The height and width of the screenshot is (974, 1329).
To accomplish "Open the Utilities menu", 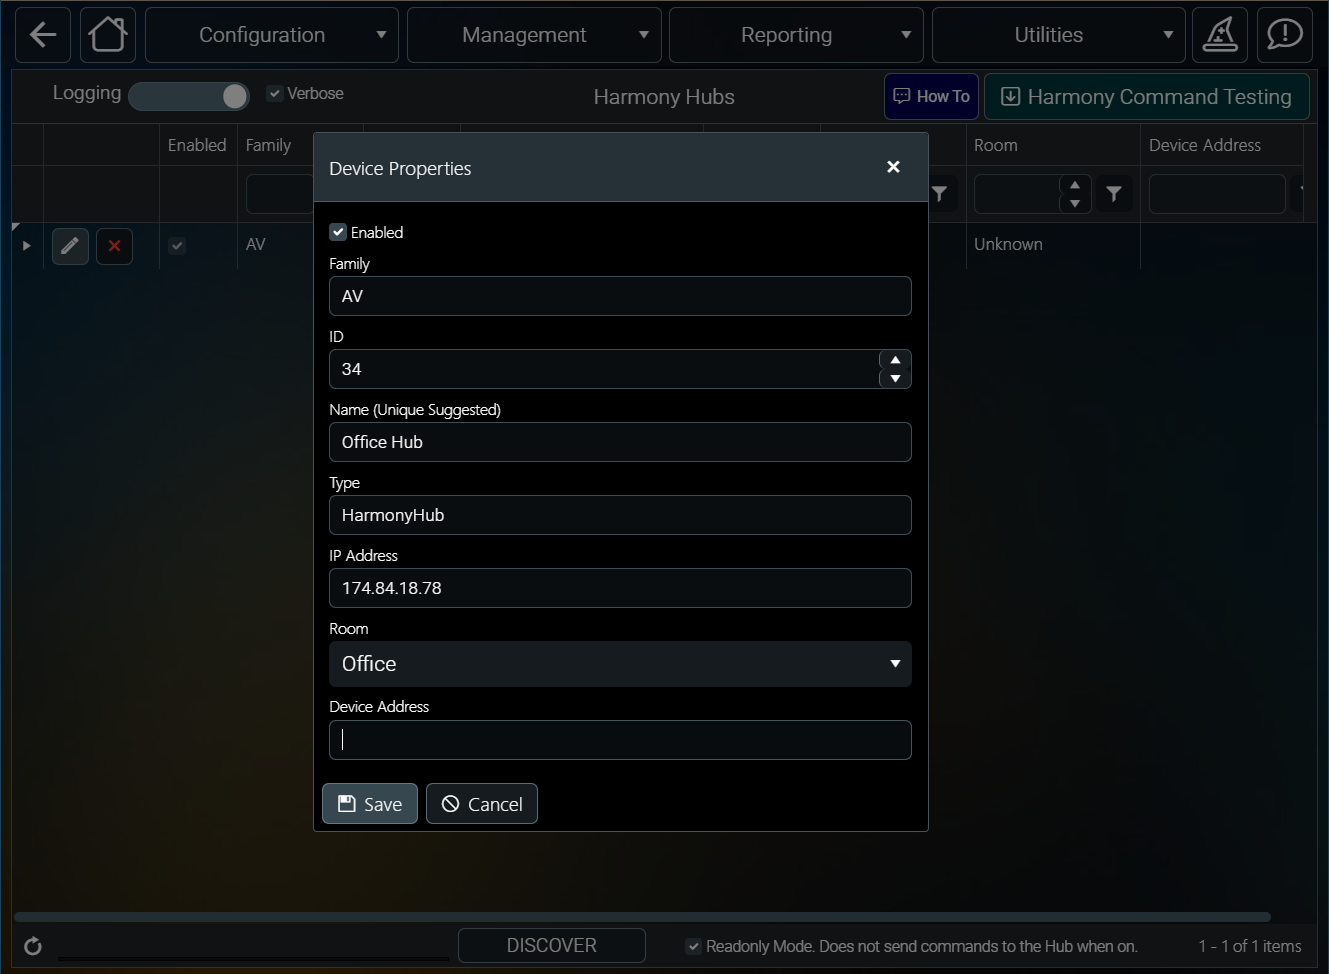I will (1059, 35).
